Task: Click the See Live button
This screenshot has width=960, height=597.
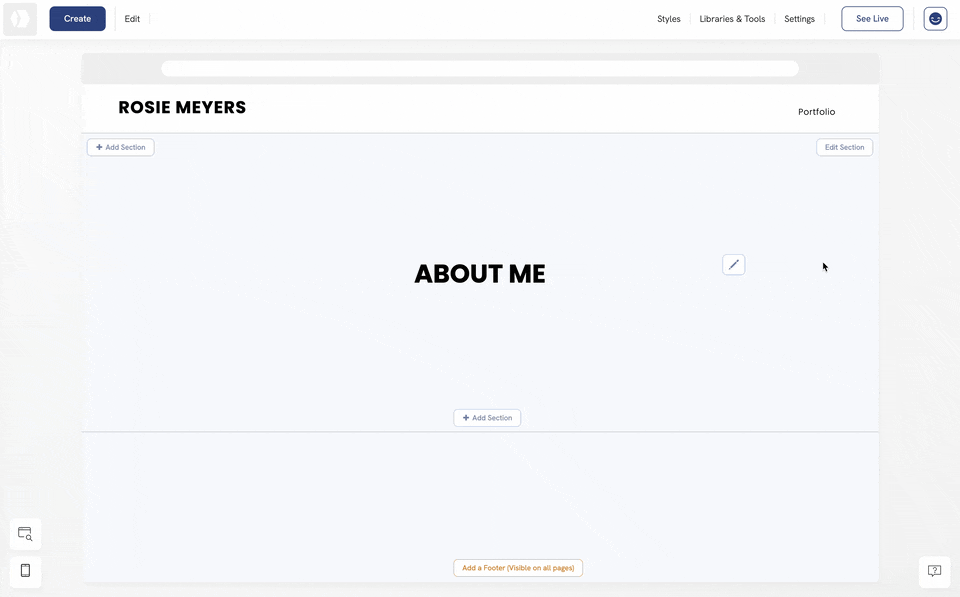Action: 872,19
